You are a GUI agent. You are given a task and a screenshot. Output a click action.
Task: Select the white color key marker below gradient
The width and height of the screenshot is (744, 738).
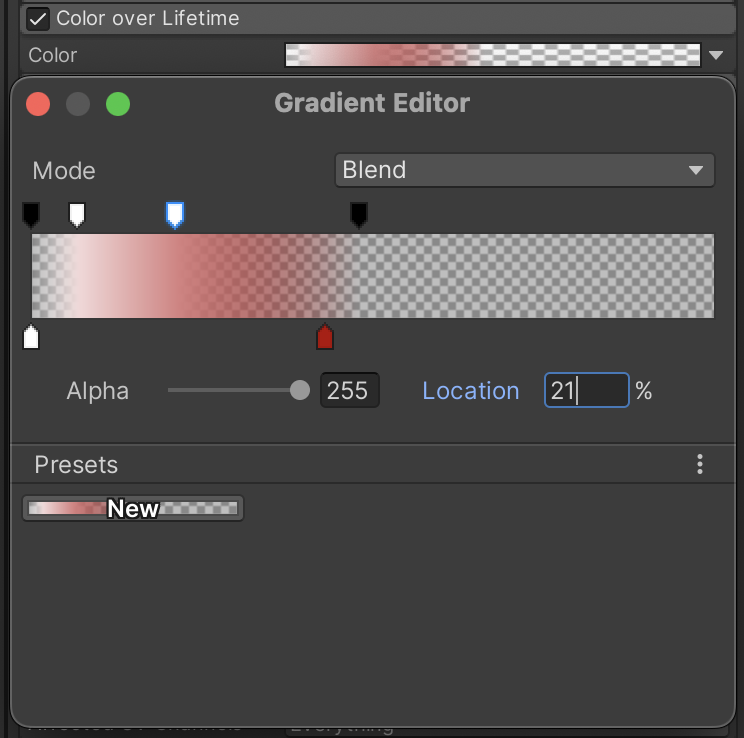tap(31, 338)
